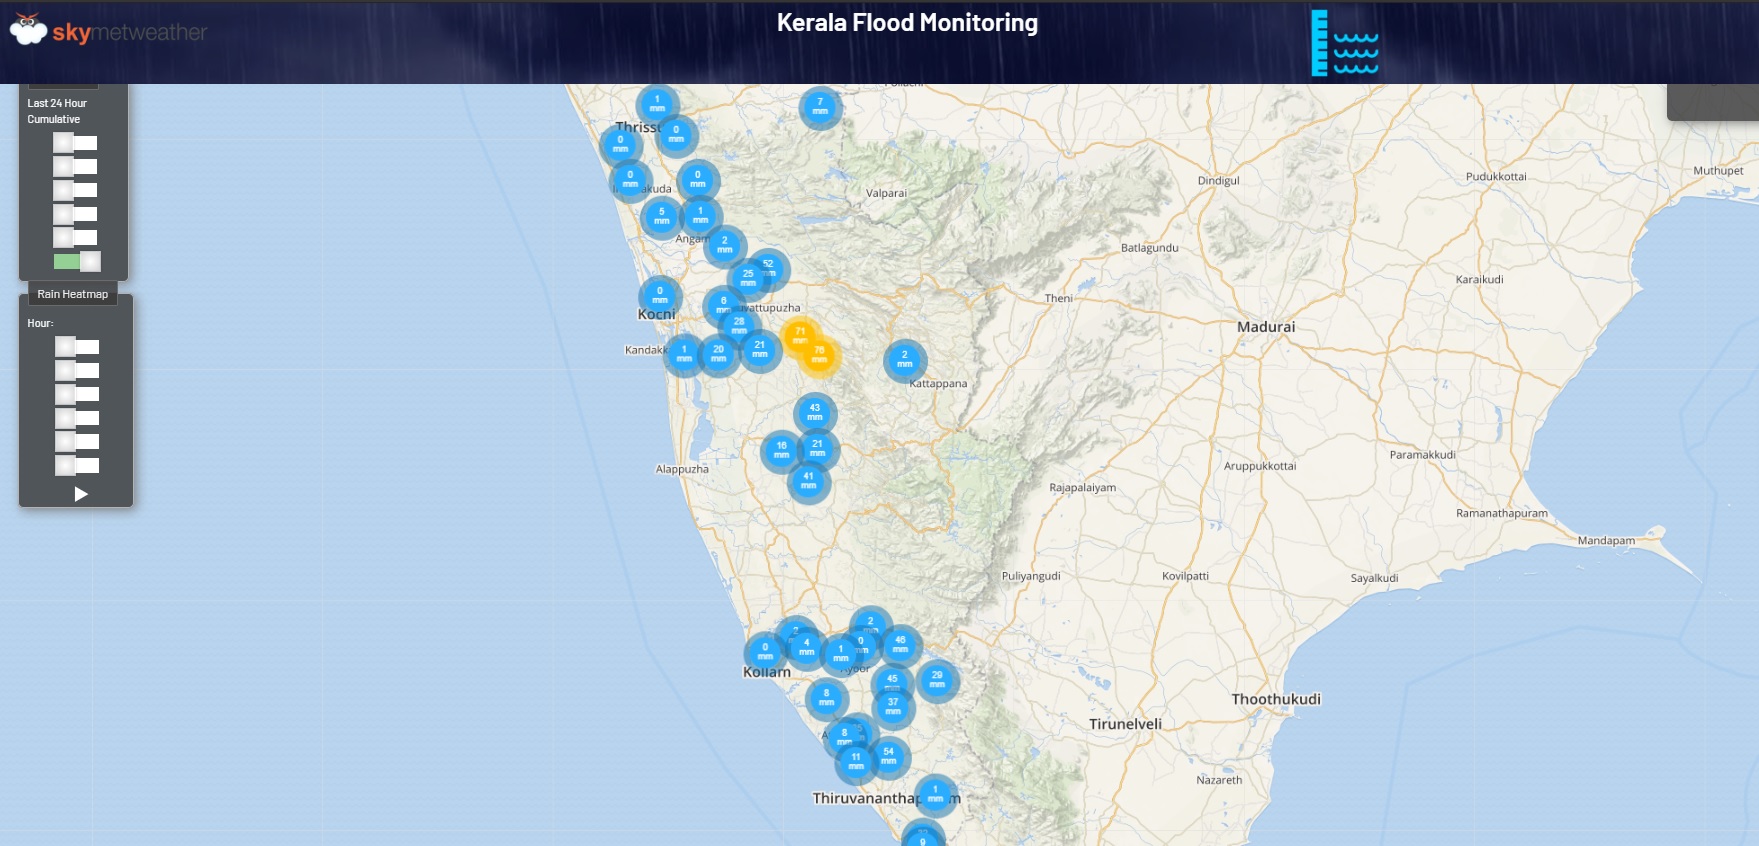This screenshot has width=1759, height=846.
Task: Turn off the green active cumulative toggle
Action: [x=77, y=262]
